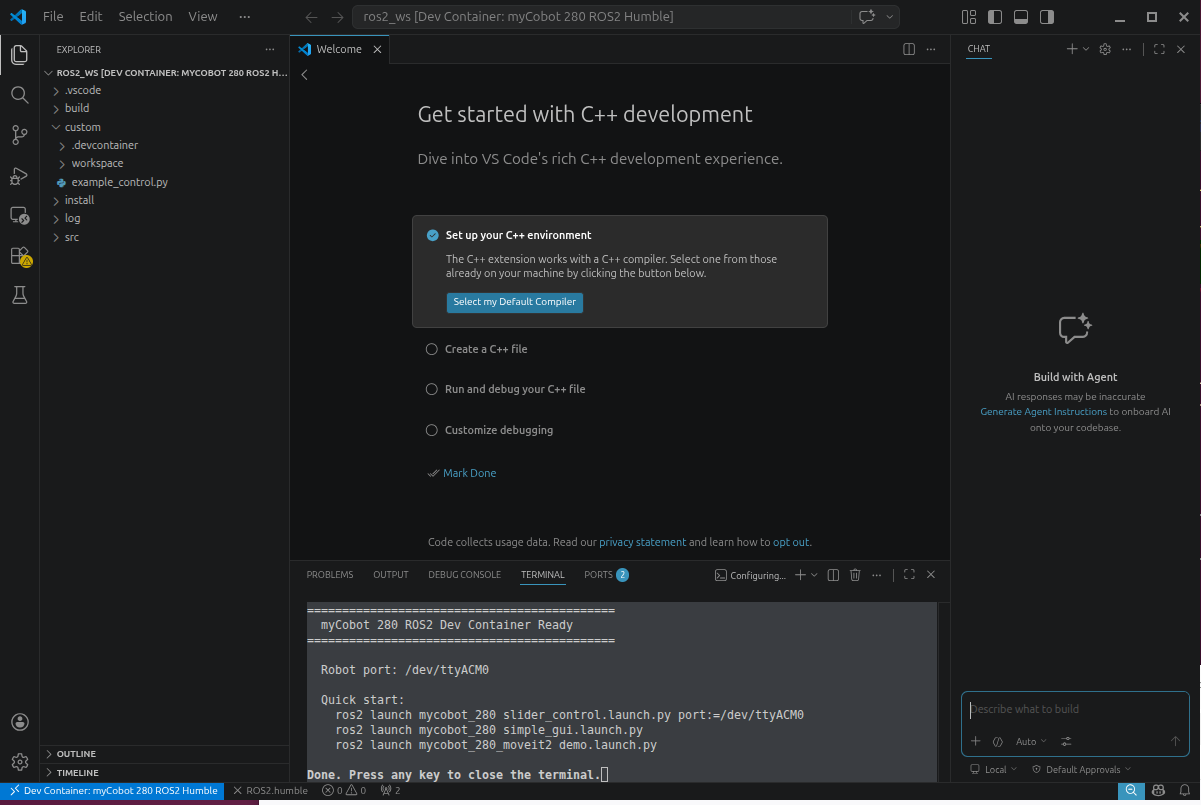
Task: Click the Select my Default Compiler button
Action: tap(514, 302)
